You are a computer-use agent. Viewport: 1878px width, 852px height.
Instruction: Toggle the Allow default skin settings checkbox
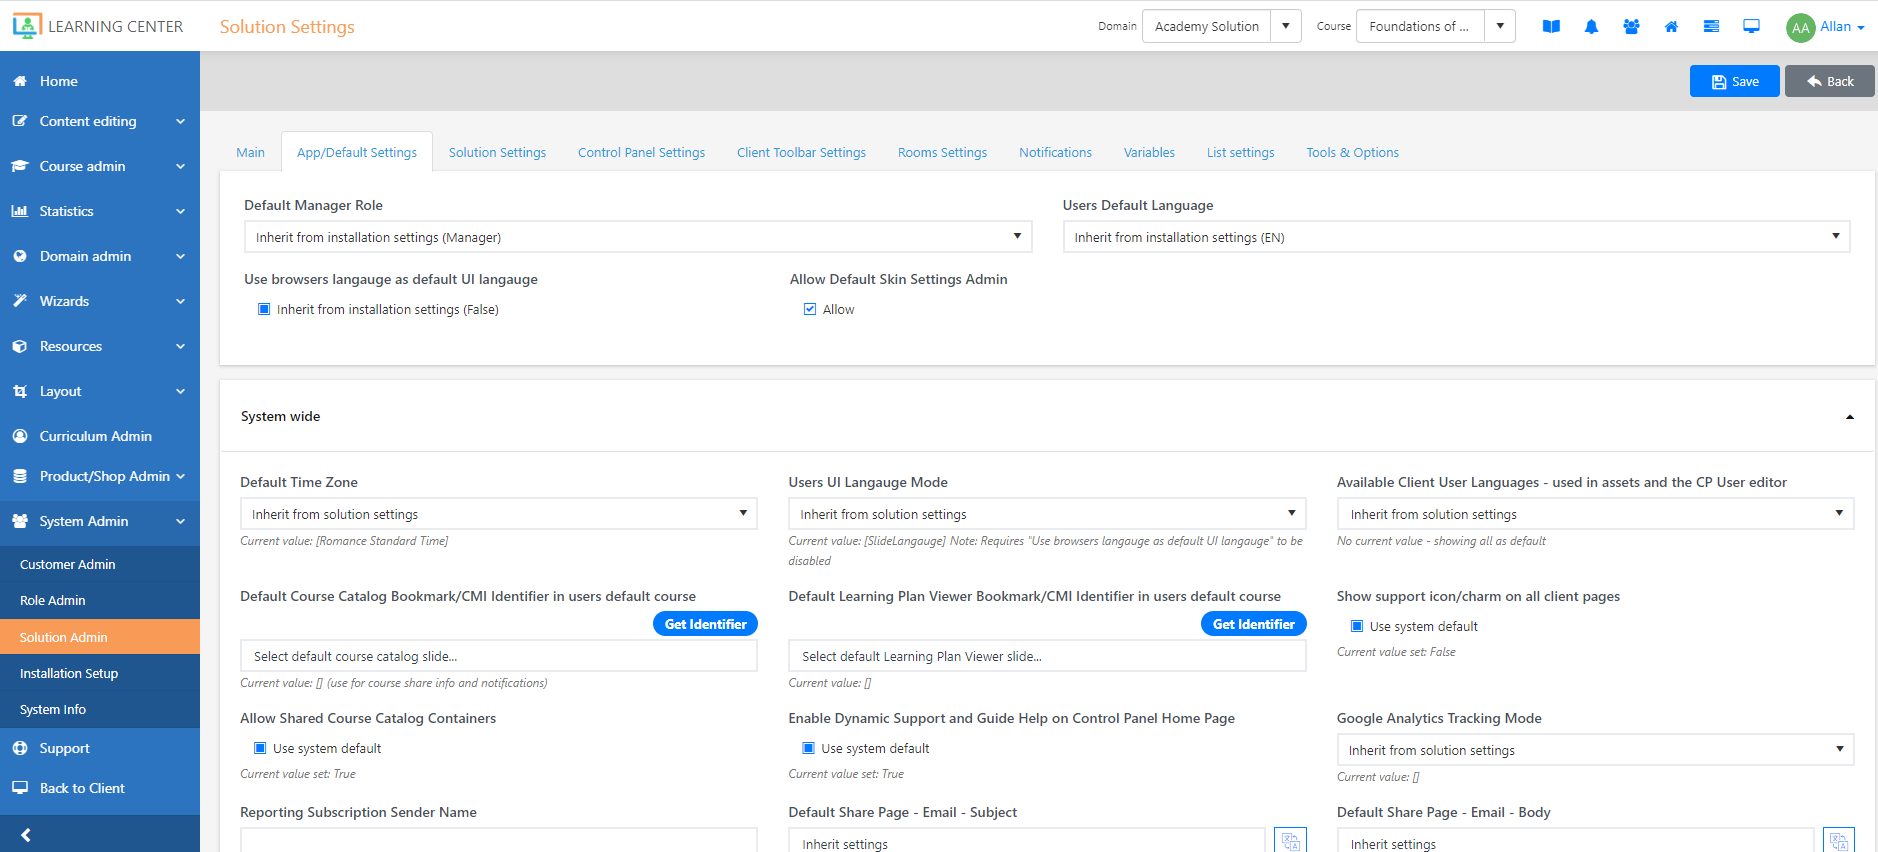(x=810, y=309)
